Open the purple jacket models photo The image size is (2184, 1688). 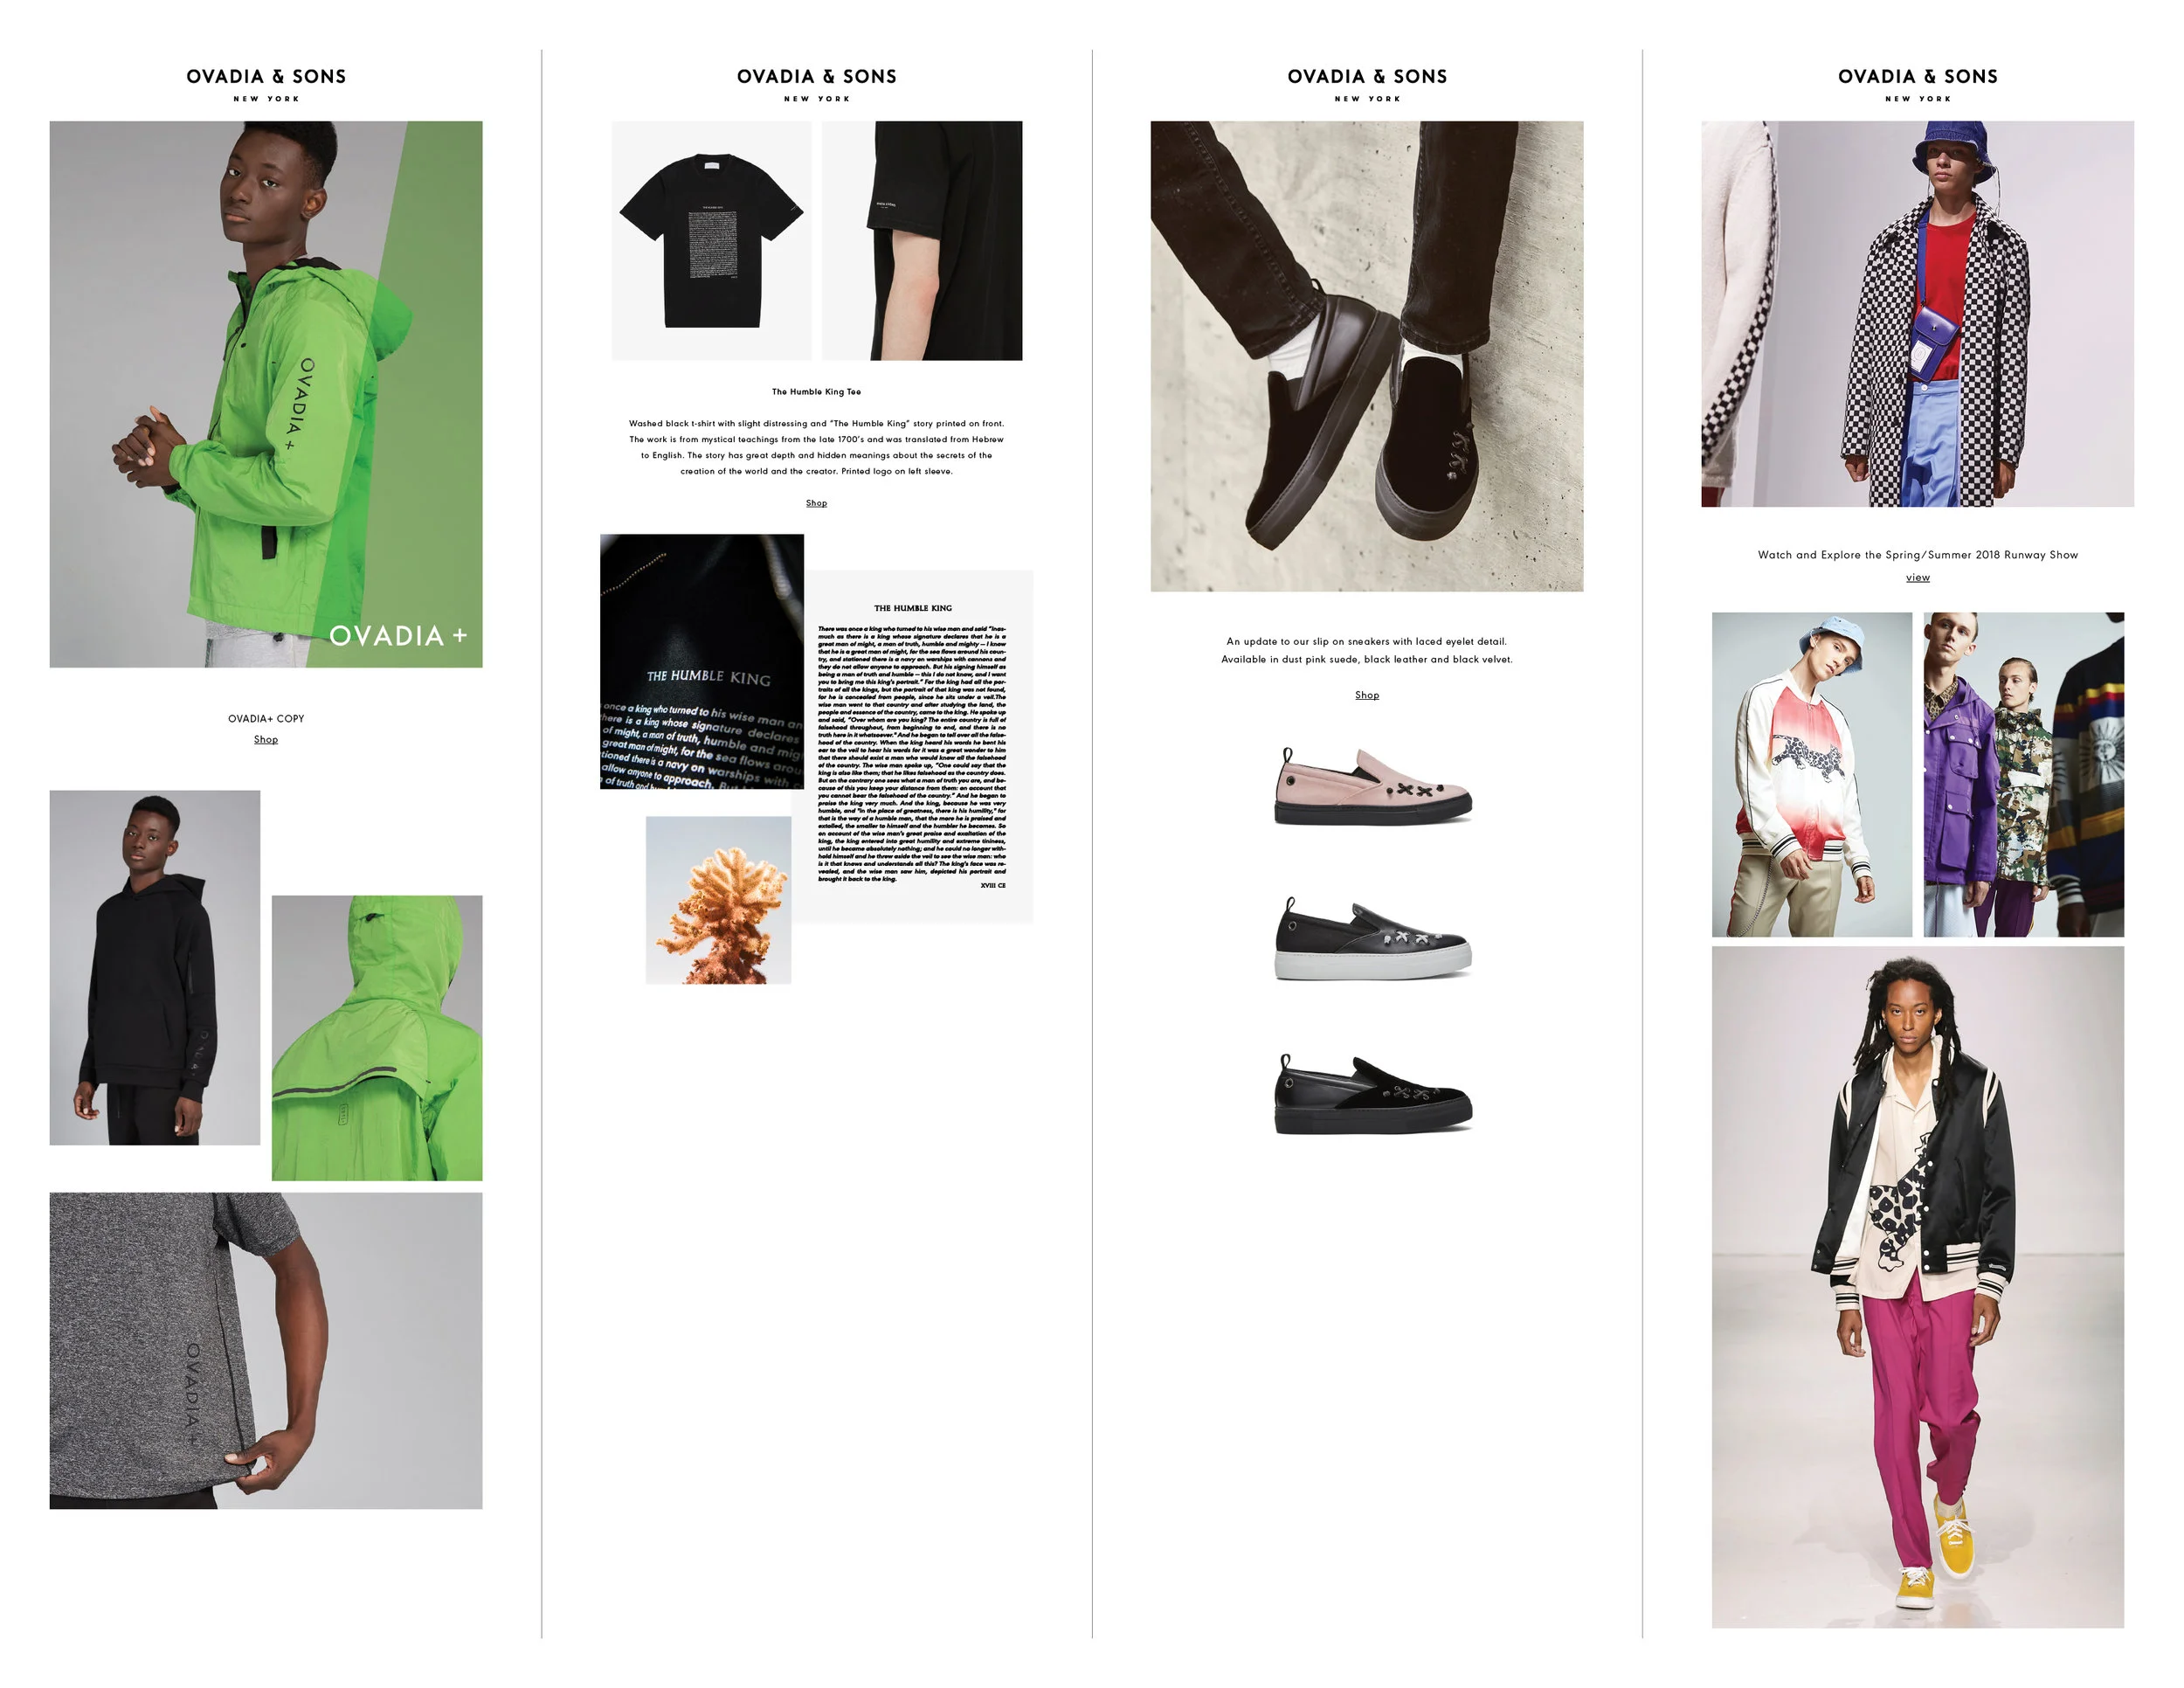(2023, 775)
